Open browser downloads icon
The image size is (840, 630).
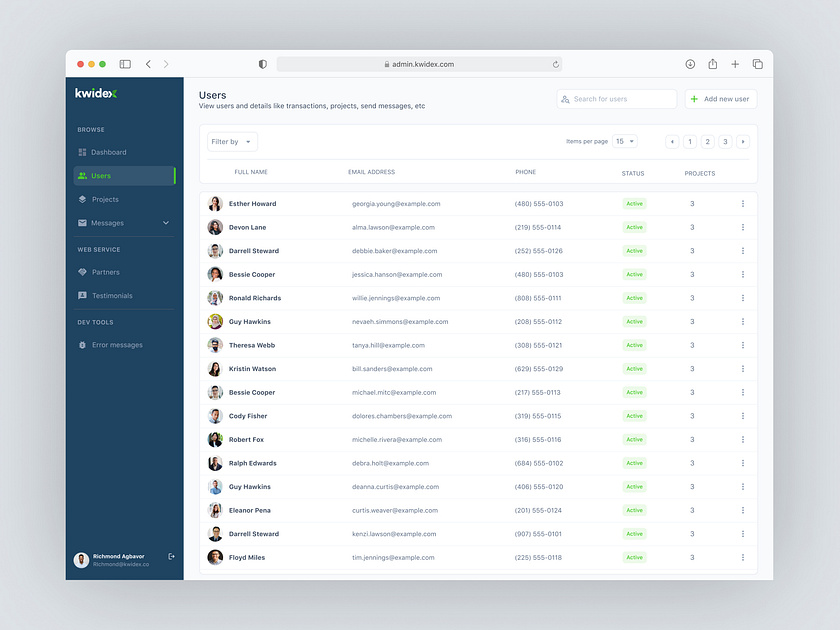point(690,64)
